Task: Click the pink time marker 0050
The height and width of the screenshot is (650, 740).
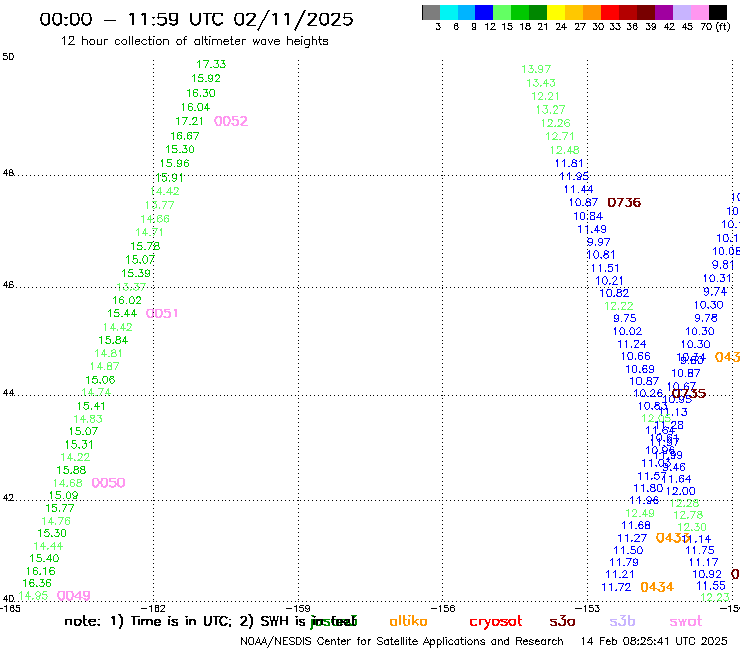Action: [x=109, y=483]
